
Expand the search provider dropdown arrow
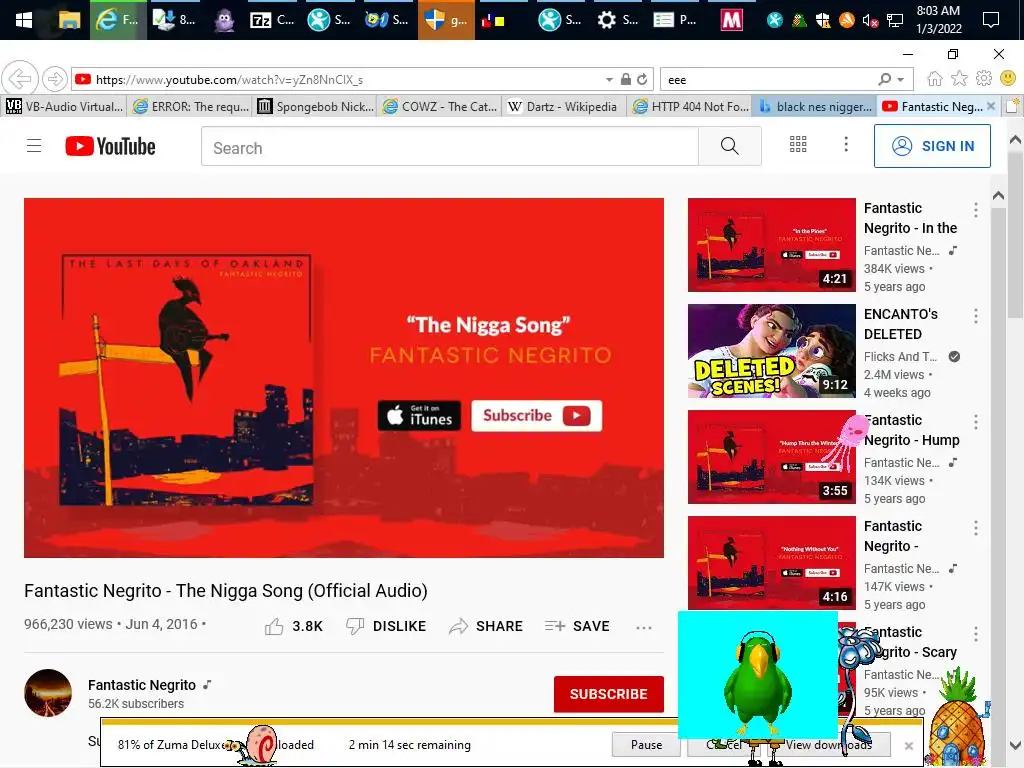point(901,80)
